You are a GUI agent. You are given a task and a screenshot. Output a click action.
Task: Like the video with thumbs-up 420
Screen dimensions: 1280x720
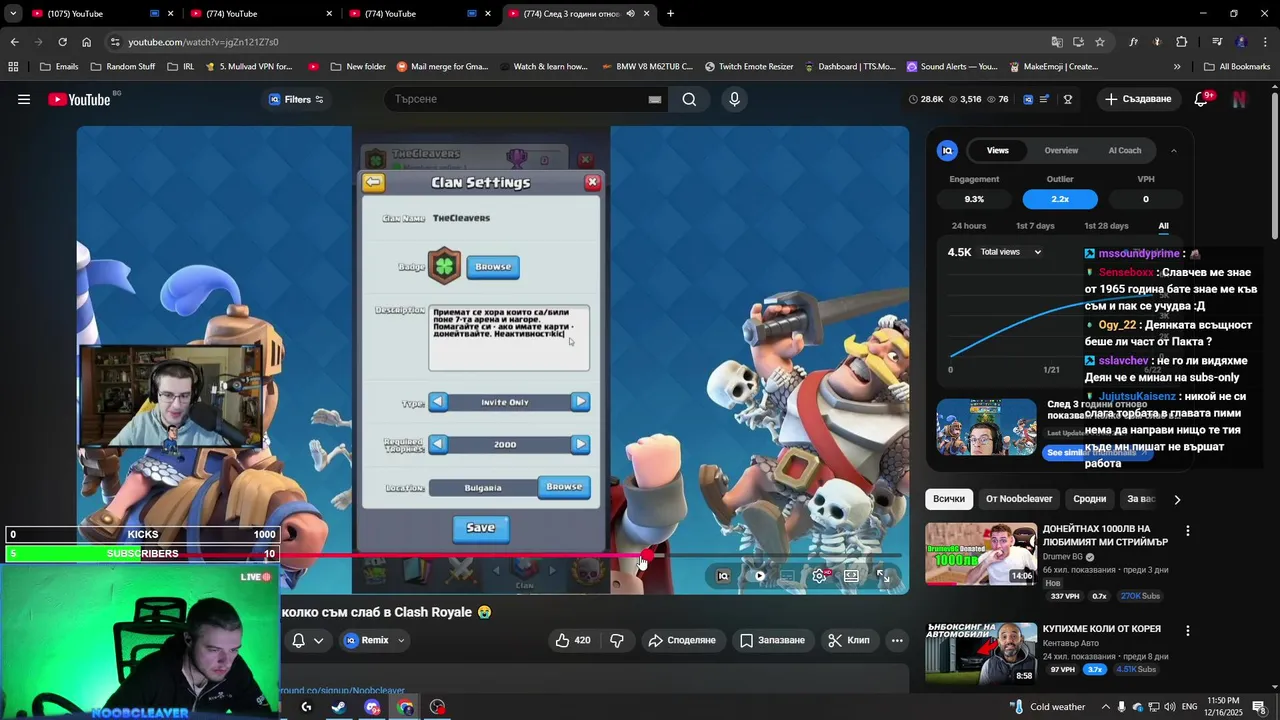point(573,640)
